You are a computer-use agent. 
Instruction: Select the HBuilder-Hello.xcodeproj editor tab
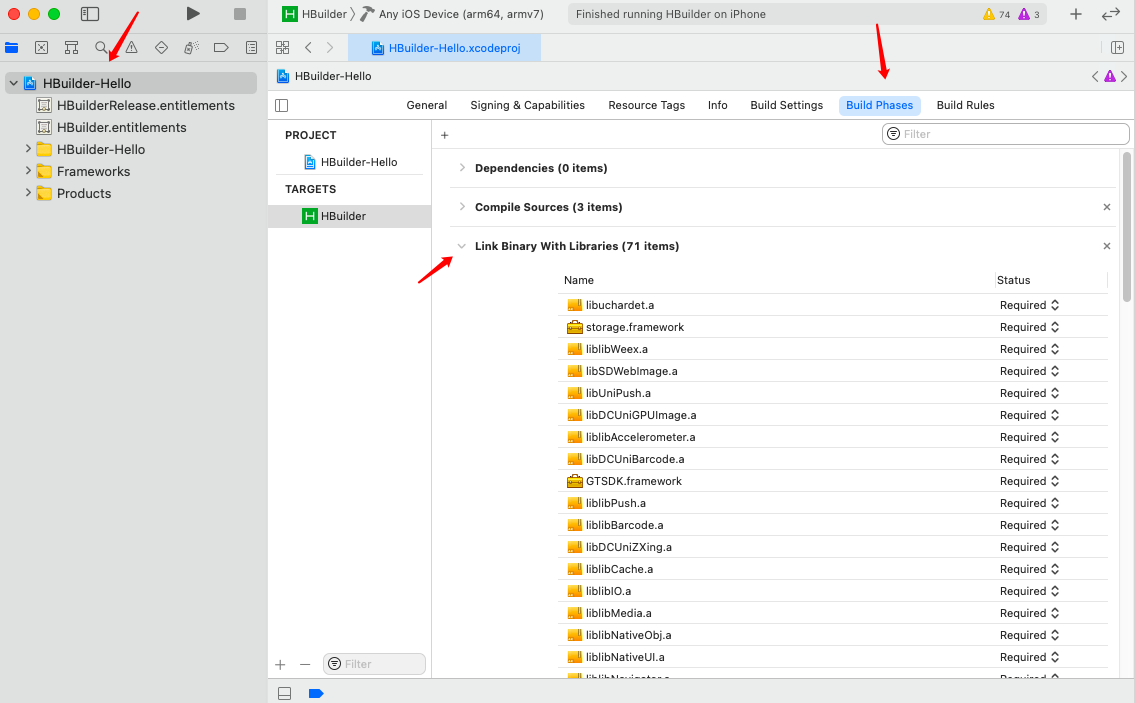444,48
